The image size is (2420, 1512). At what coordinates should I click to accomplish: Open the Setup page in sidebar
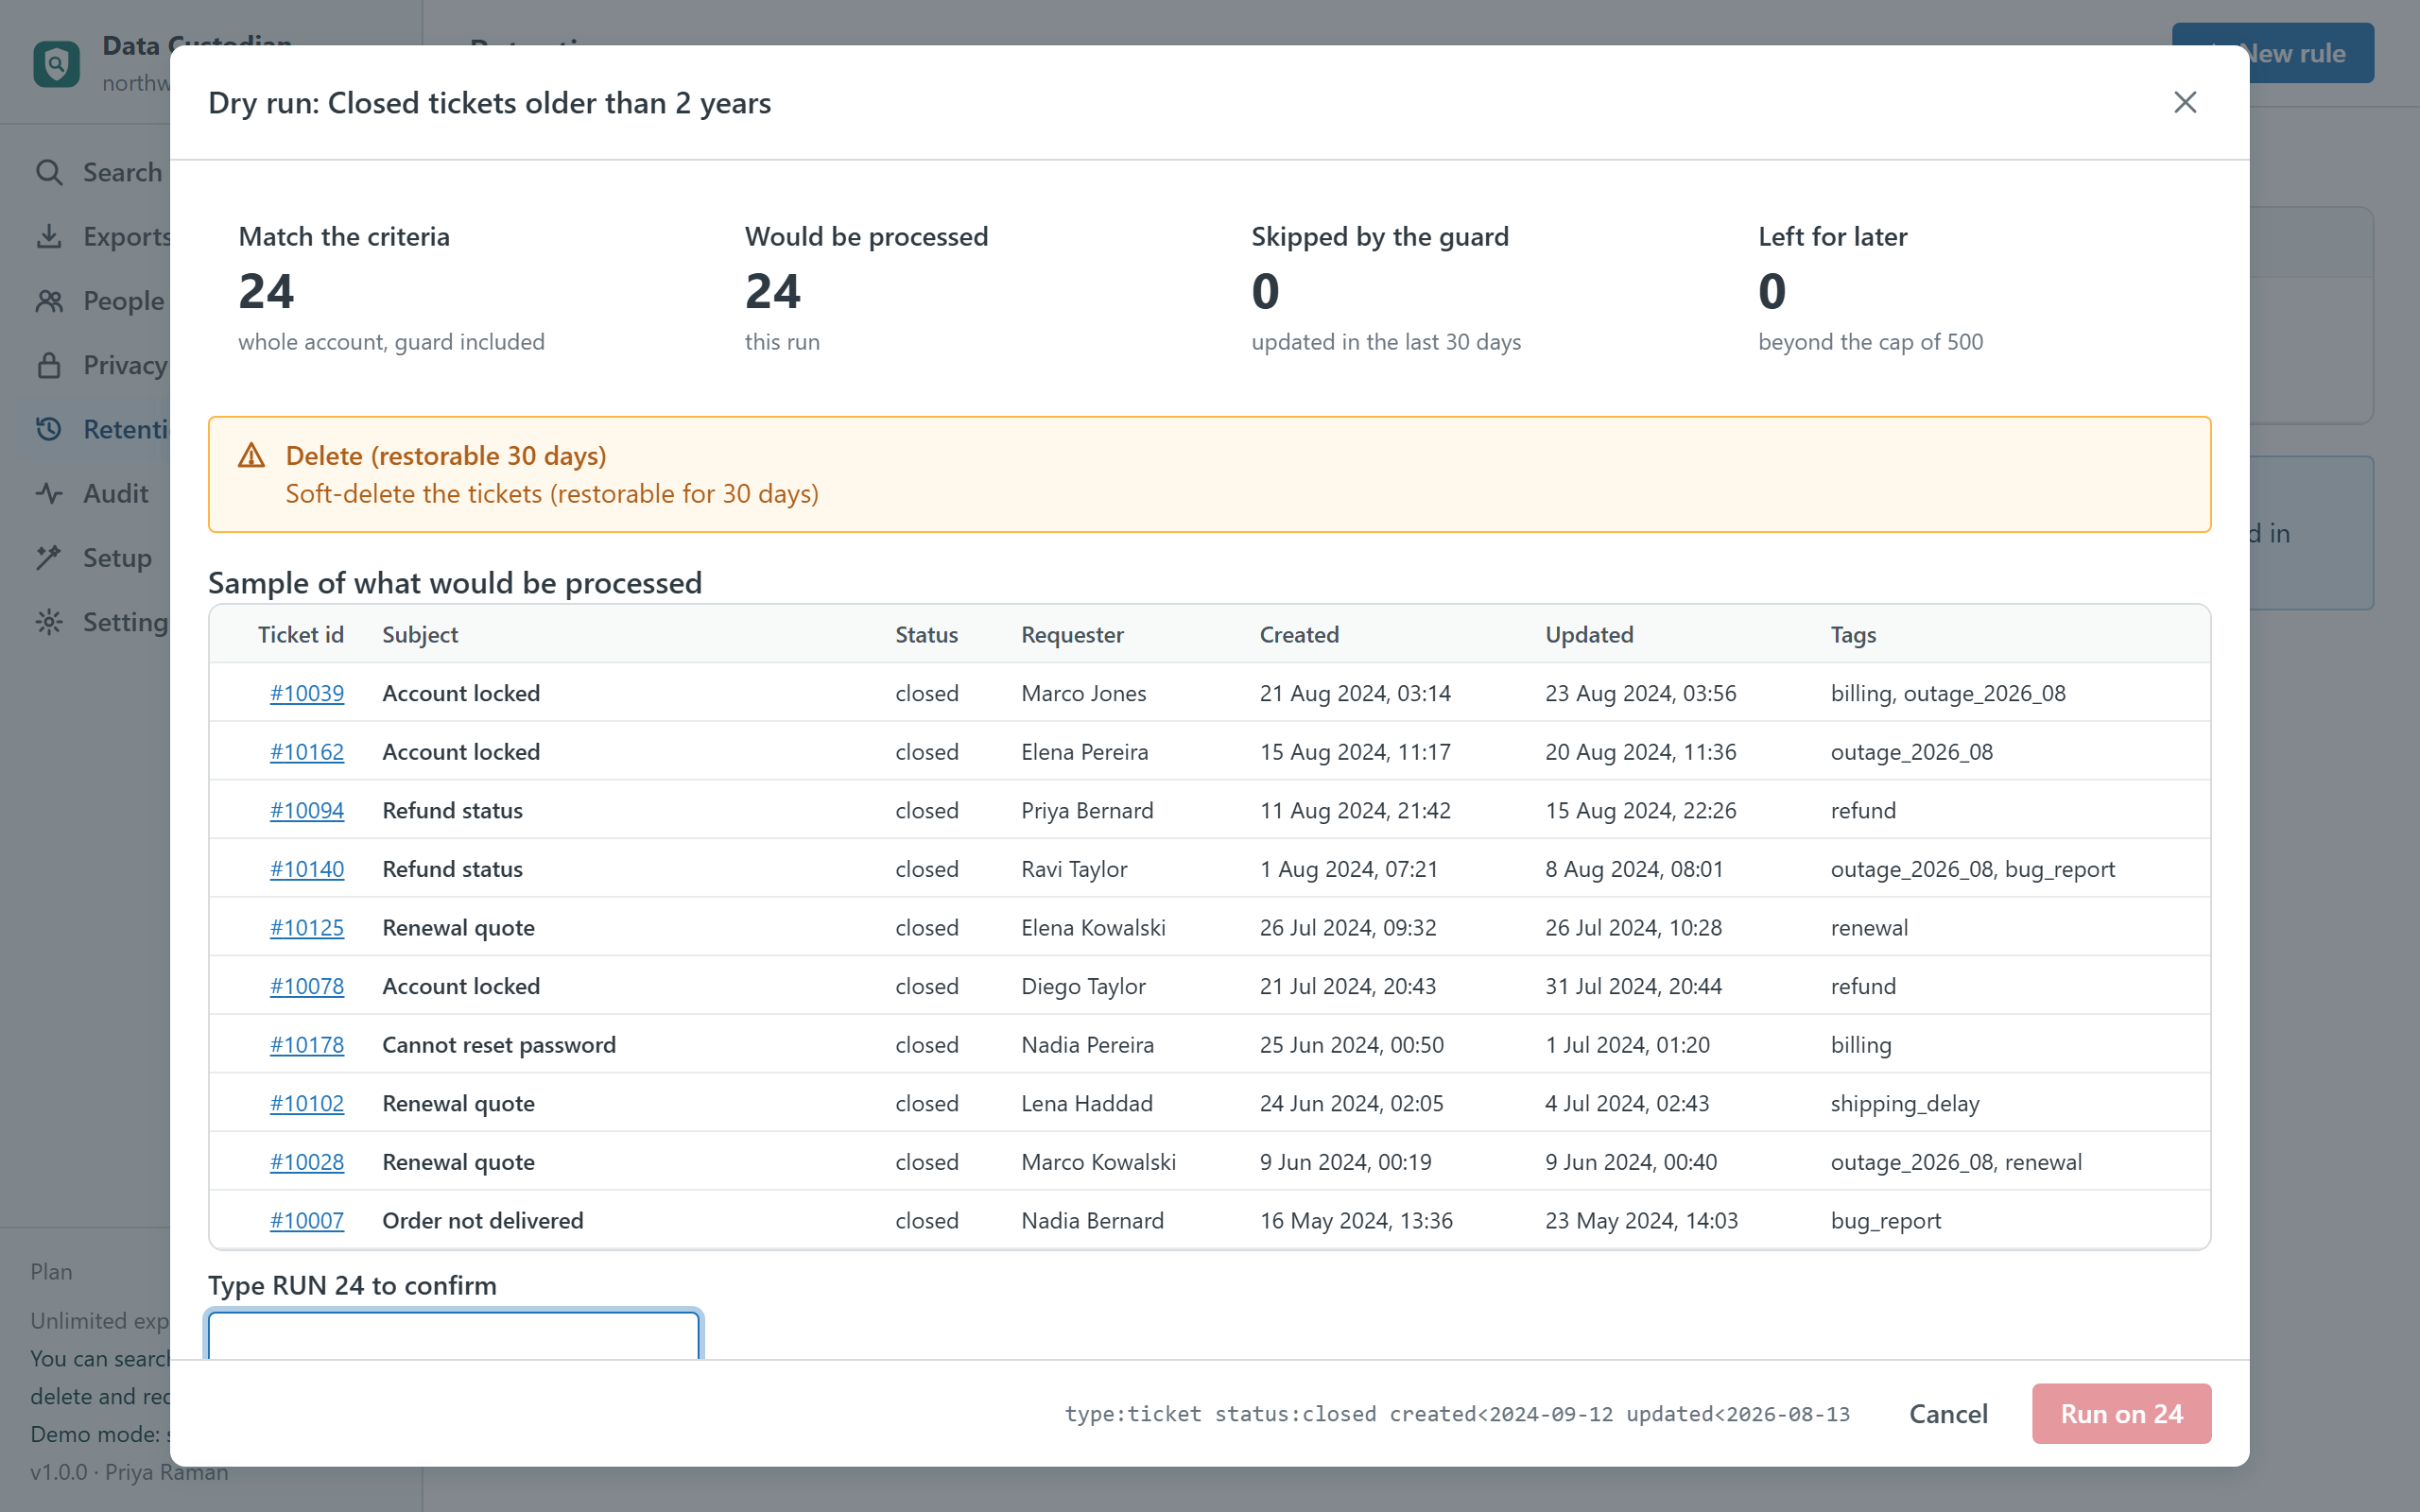117,557
